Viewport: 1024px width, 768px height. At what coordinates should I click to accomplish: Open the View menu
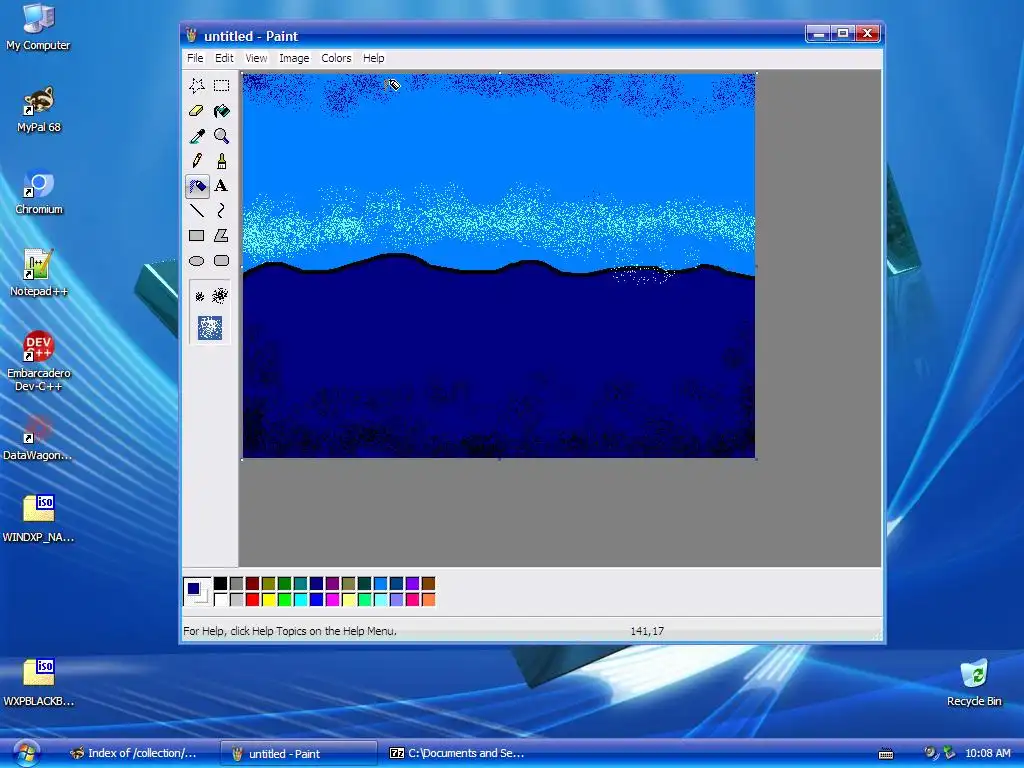pos(256,58)
